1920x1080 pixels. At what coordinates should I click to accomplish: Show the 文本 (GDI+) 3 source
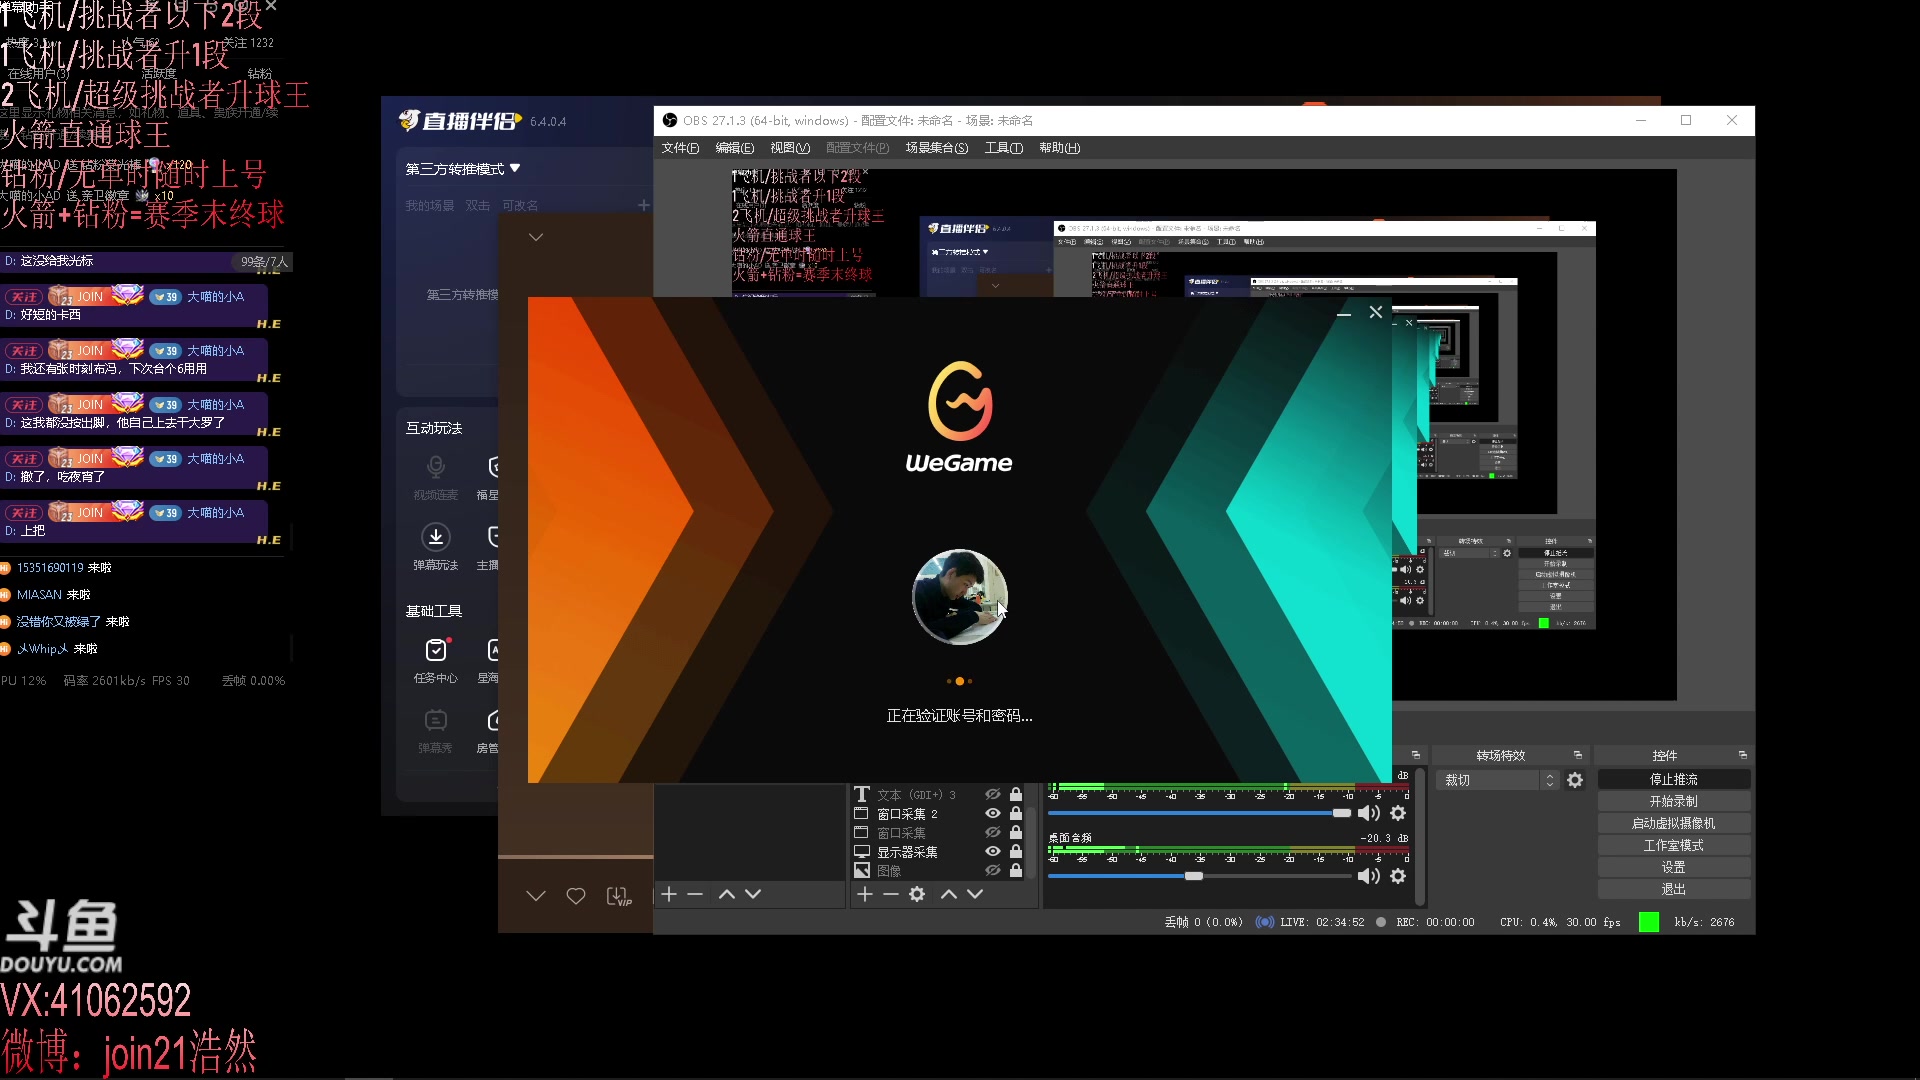click(993, 794)
